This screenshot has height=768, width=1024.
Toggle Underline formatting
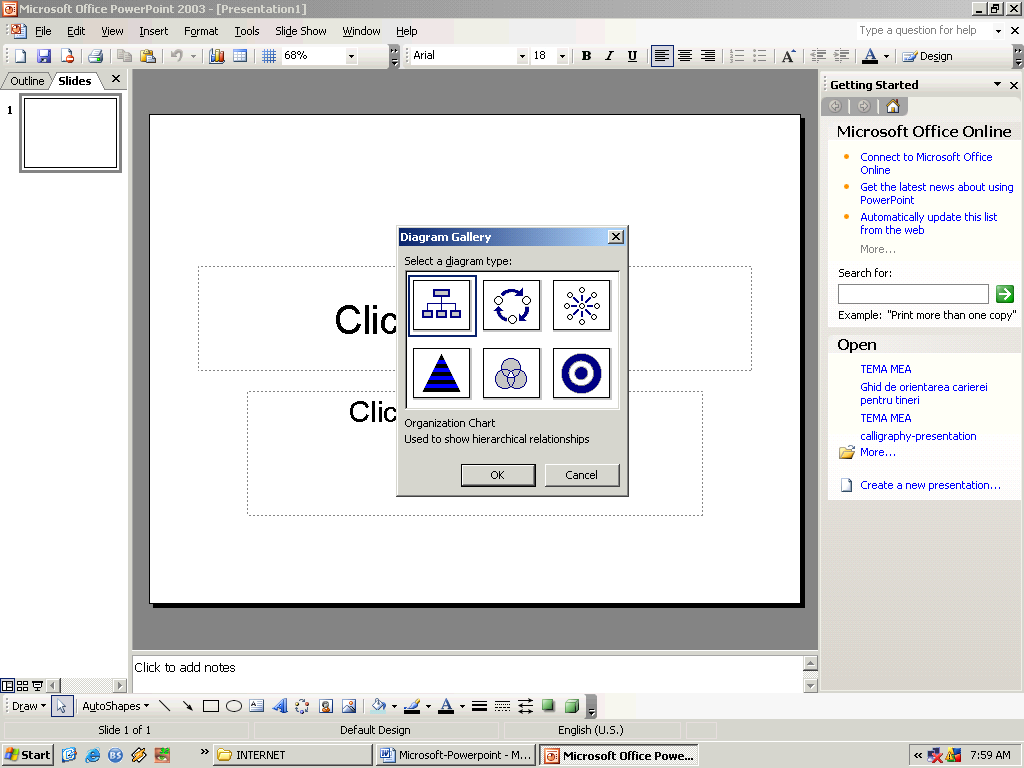(x=632, y=56)
